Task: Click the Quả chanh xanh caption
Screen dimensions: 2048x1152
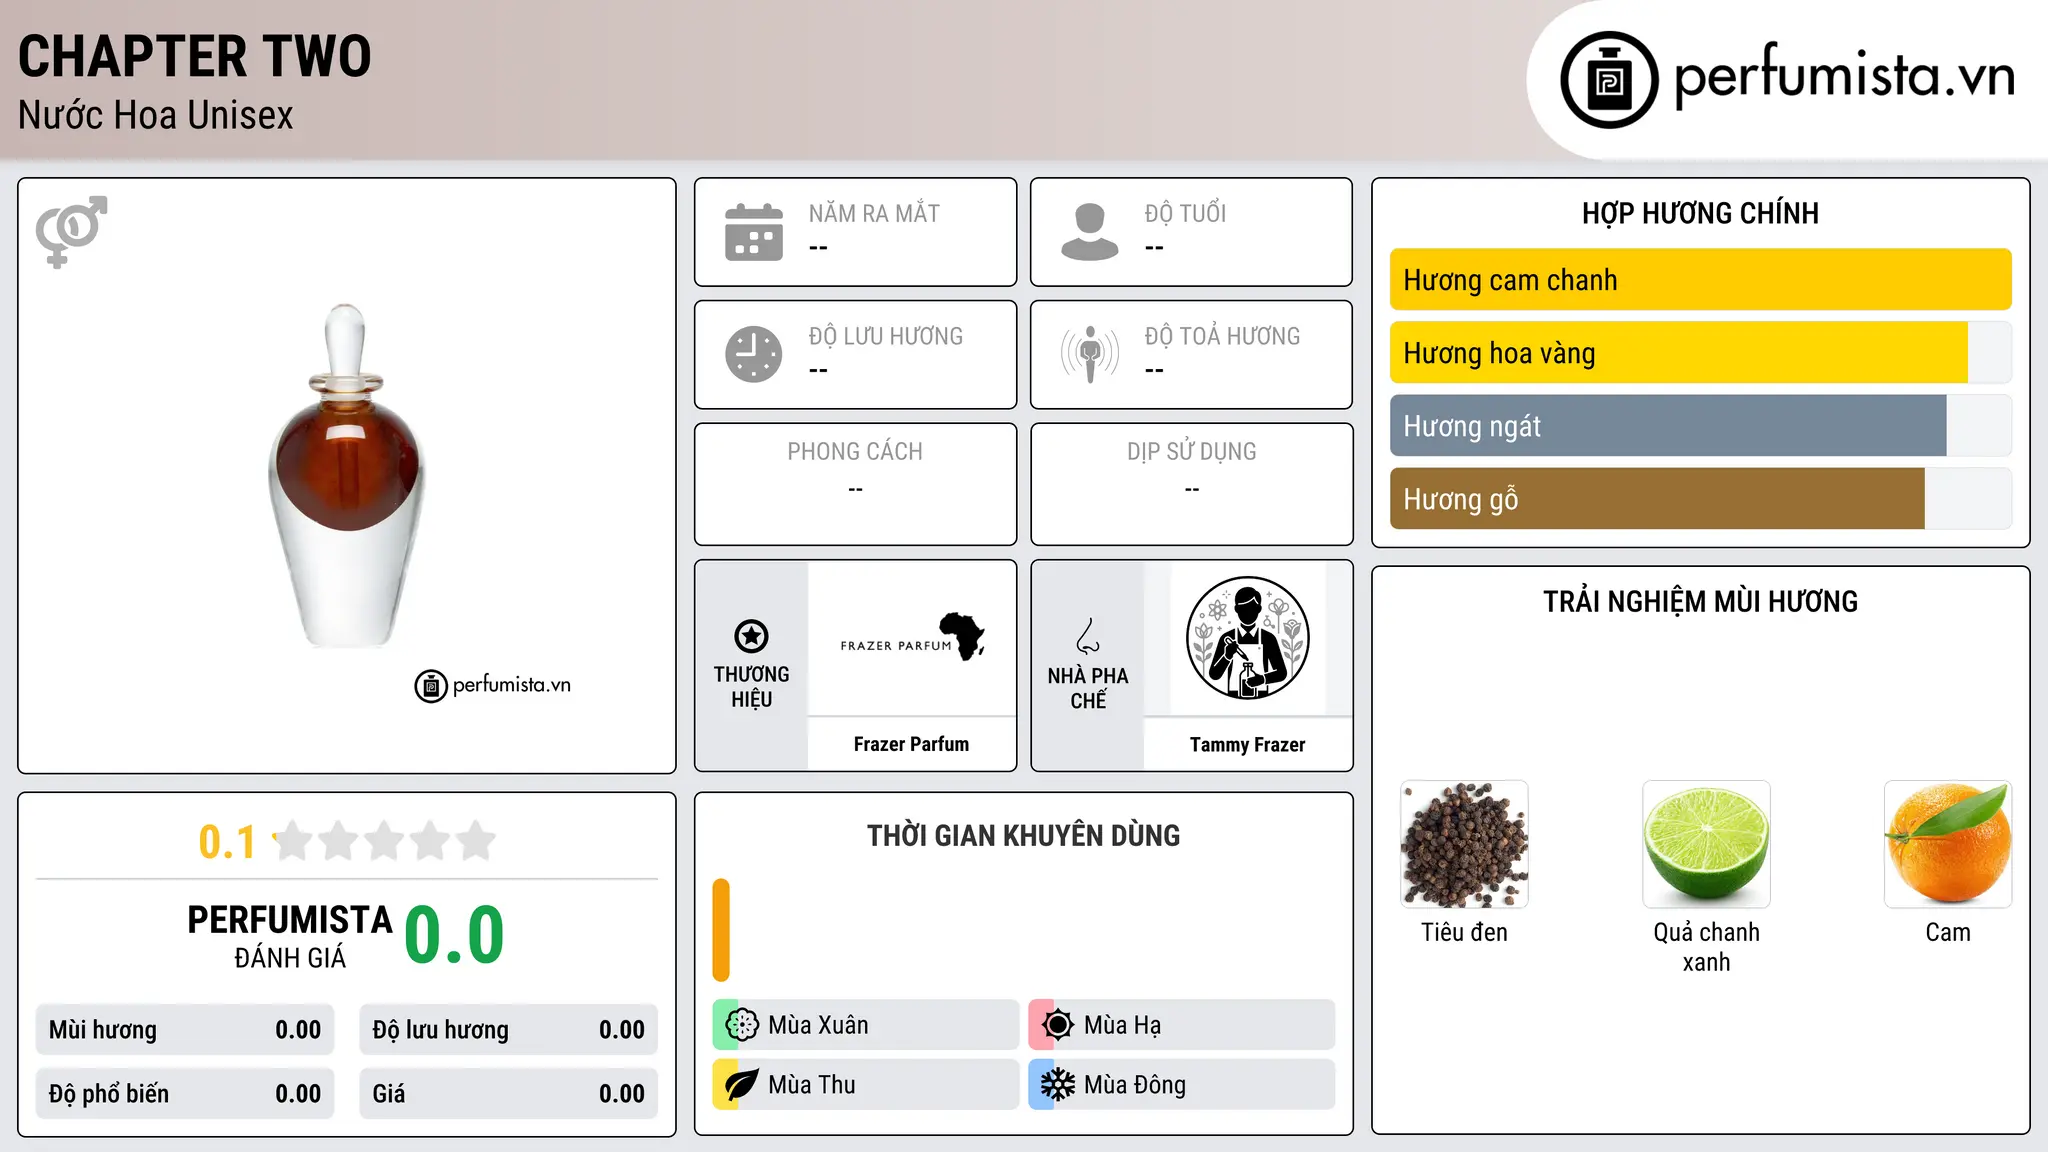Action: pyautogui.click(x=1706, y=947)
